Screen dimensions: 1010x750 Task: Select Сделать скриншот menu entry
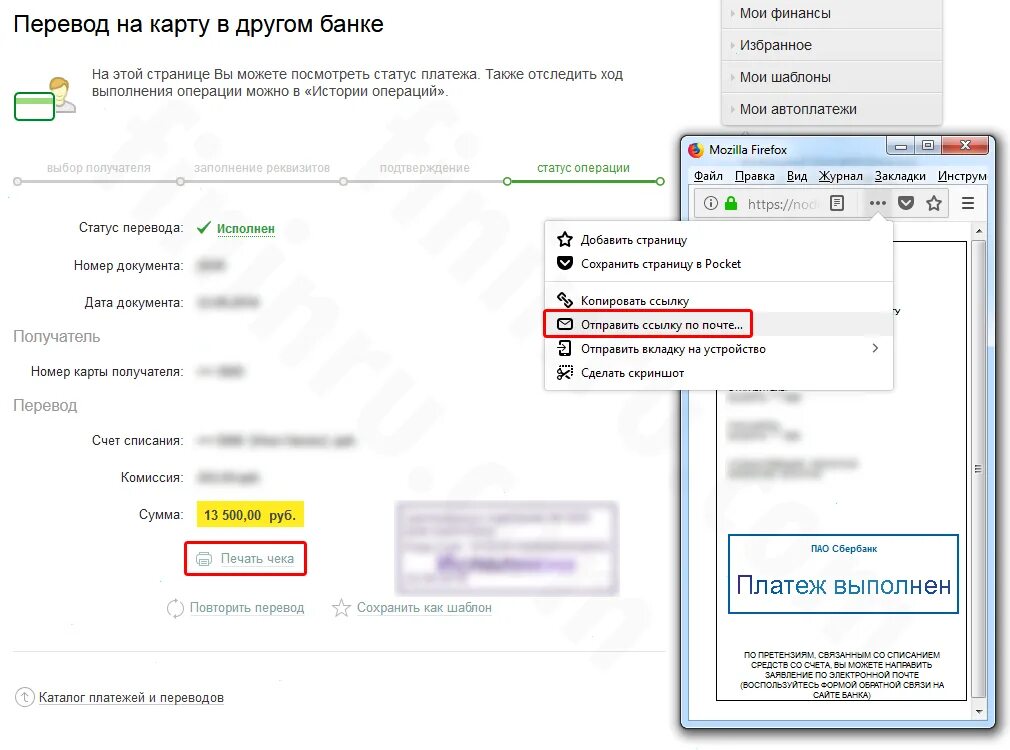[718, 372]
